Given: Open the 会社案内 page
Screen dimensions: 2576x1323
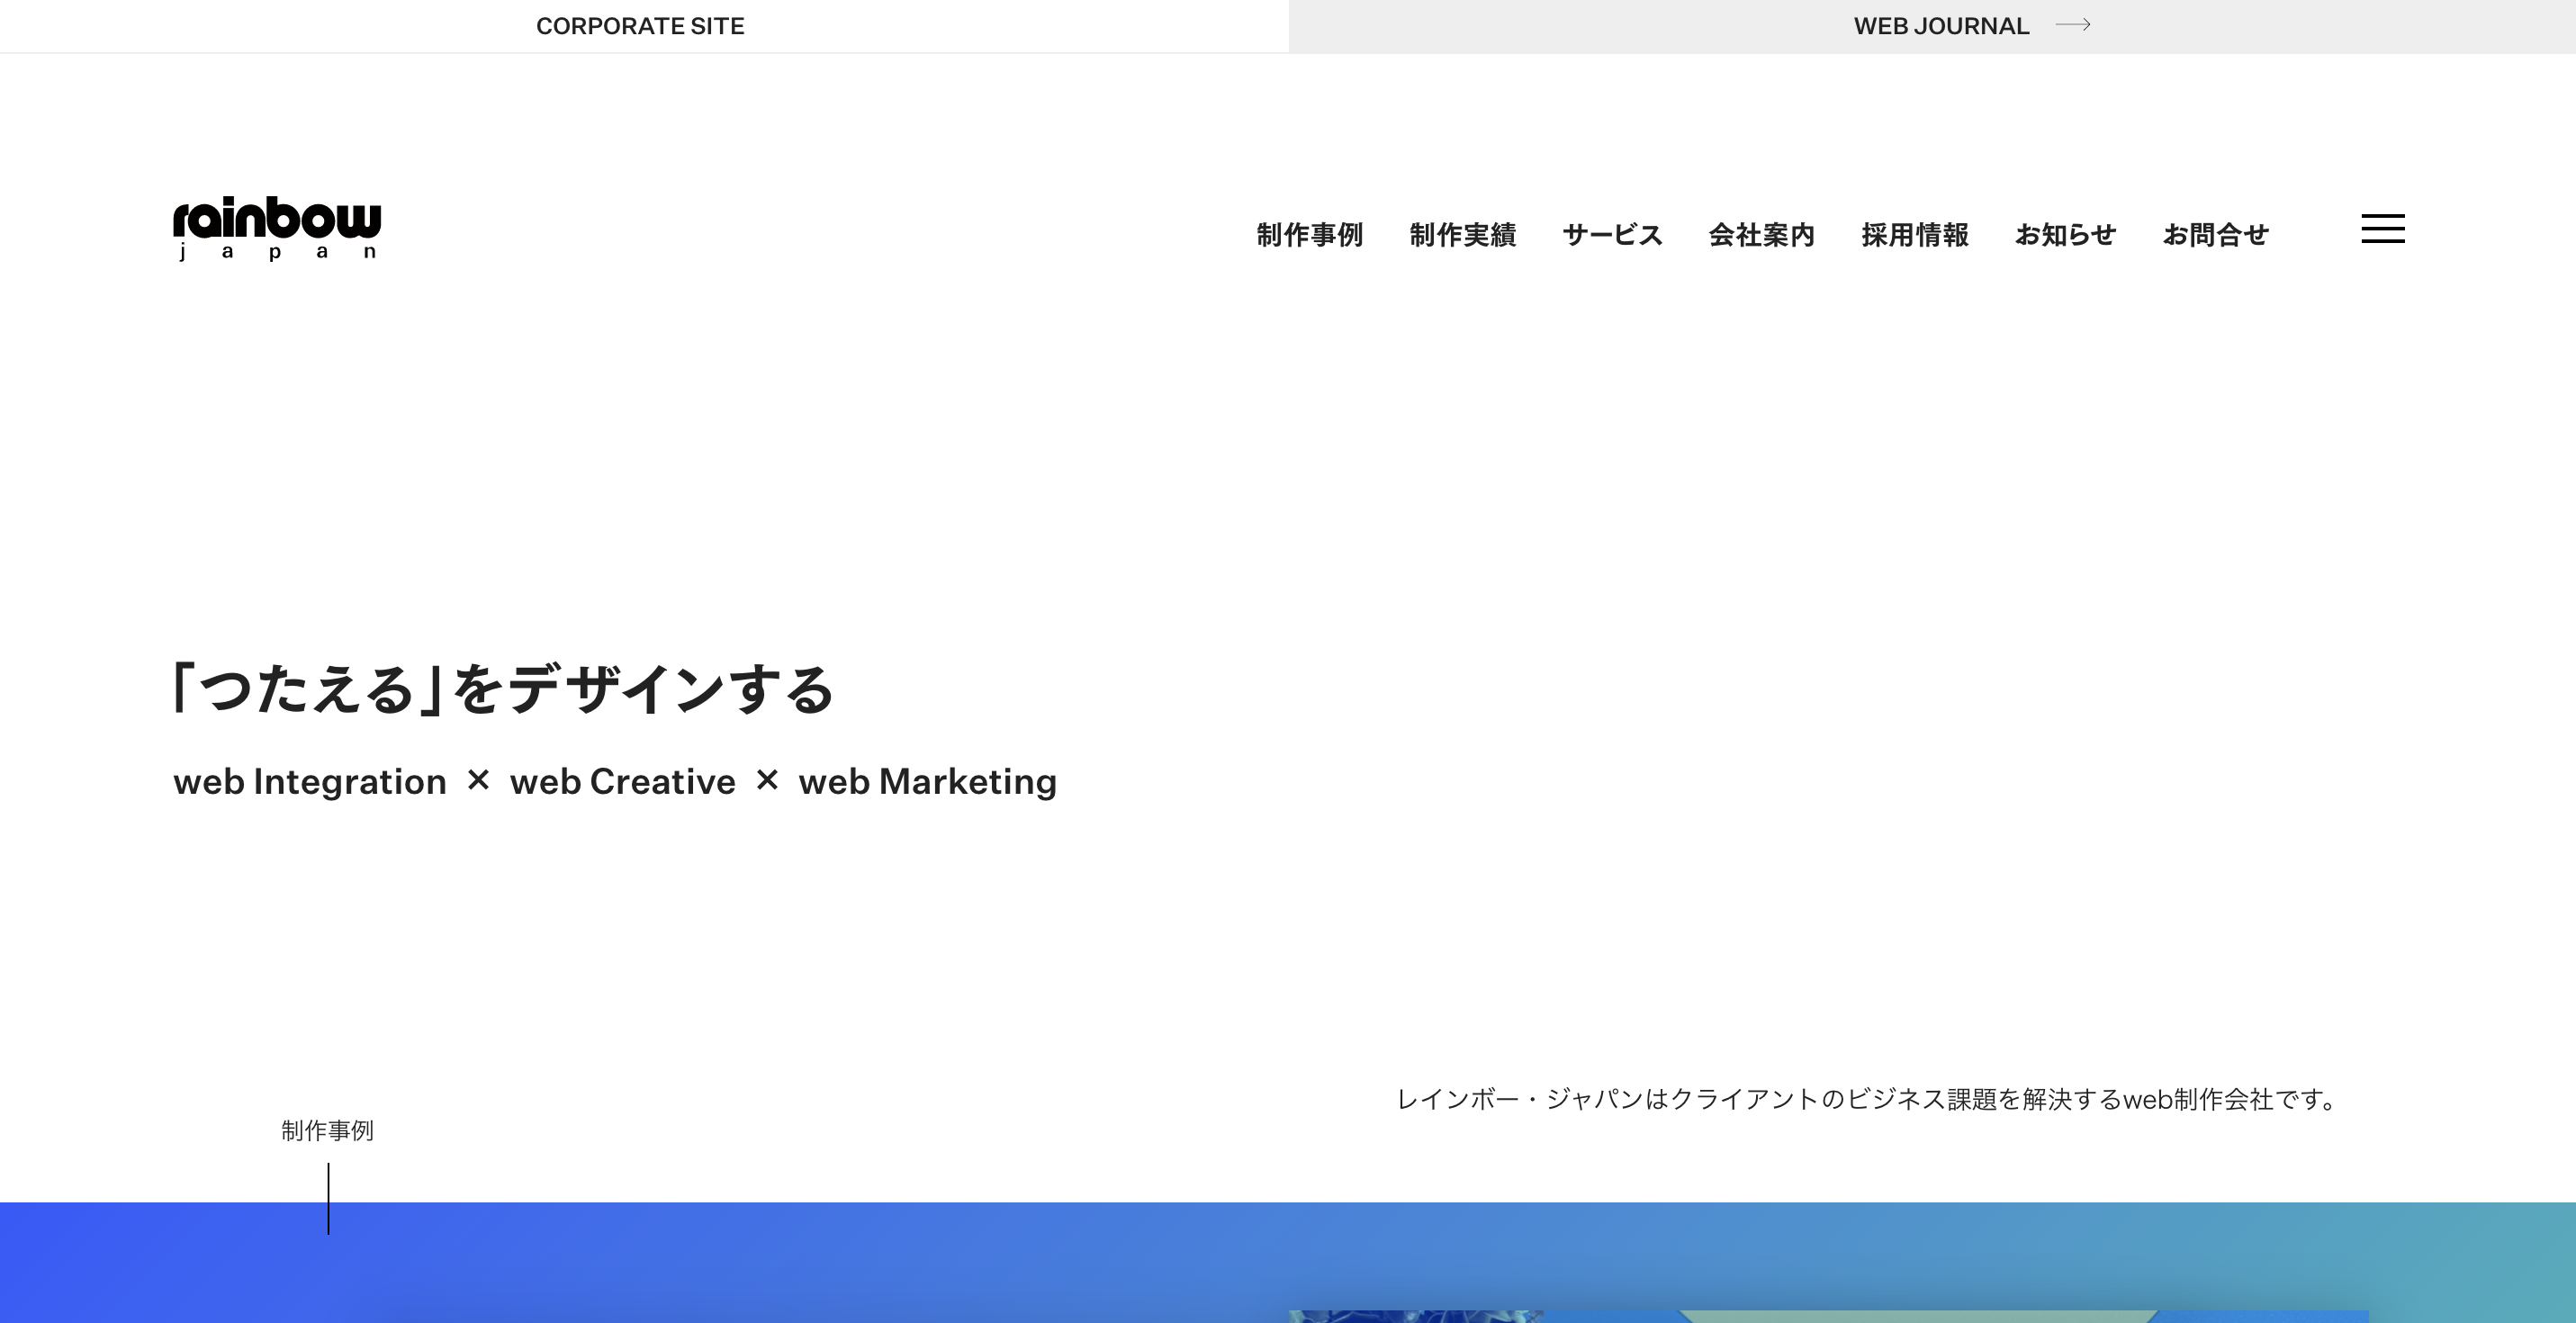Looking at the screenshot, I should (1762, 234).
